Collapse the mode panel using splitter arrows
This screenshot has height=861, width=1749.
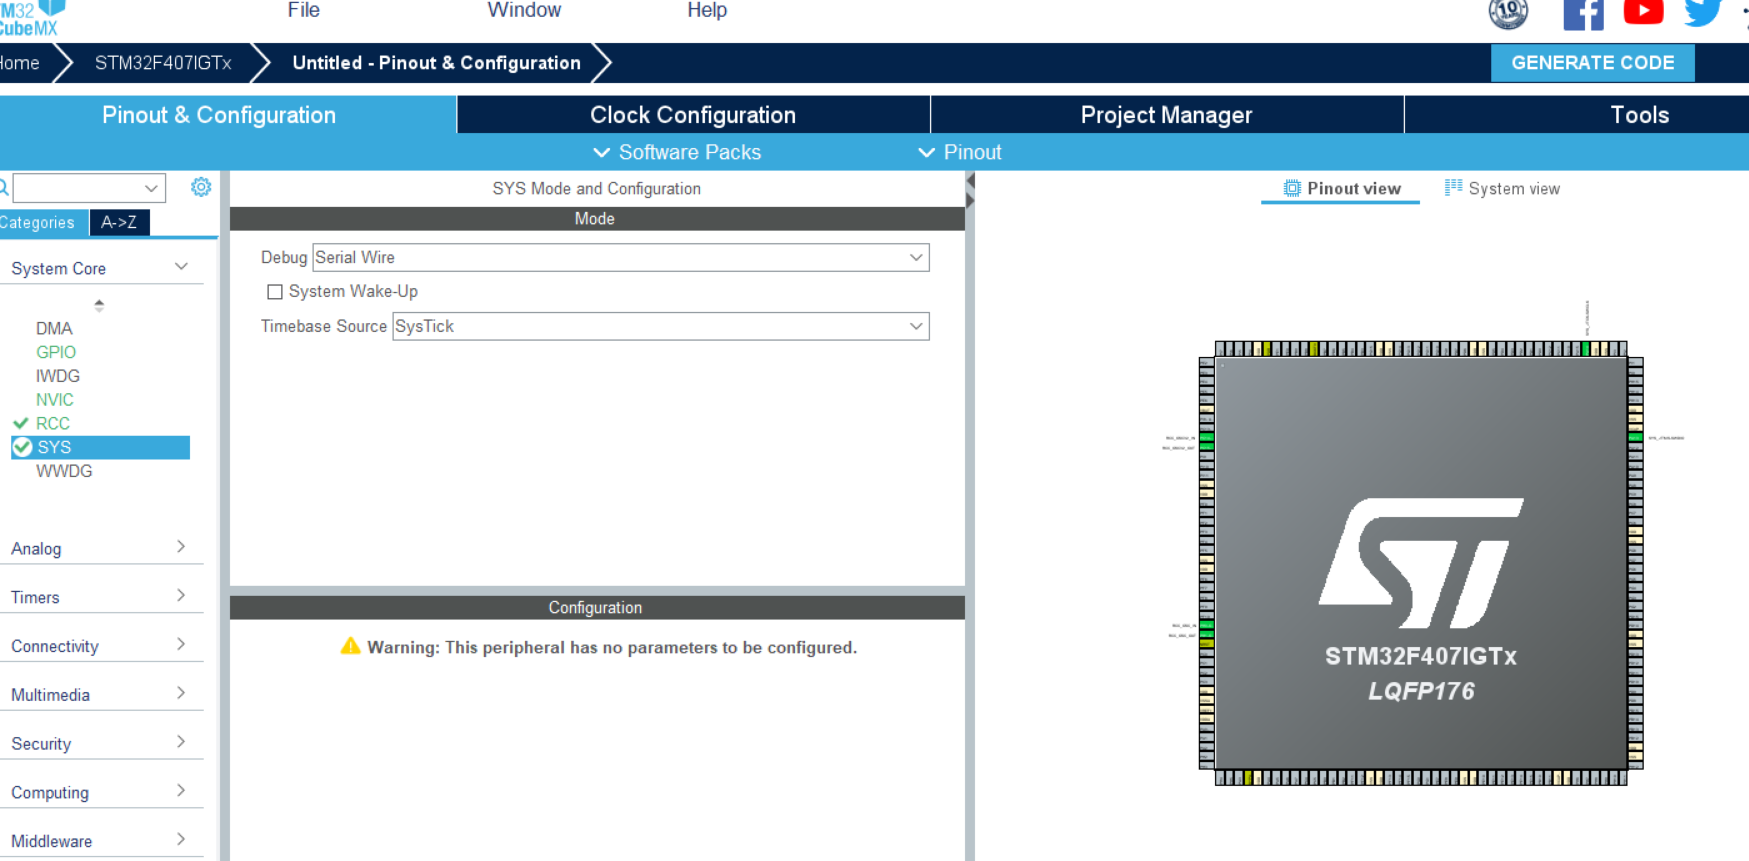(x=969, y=191)
